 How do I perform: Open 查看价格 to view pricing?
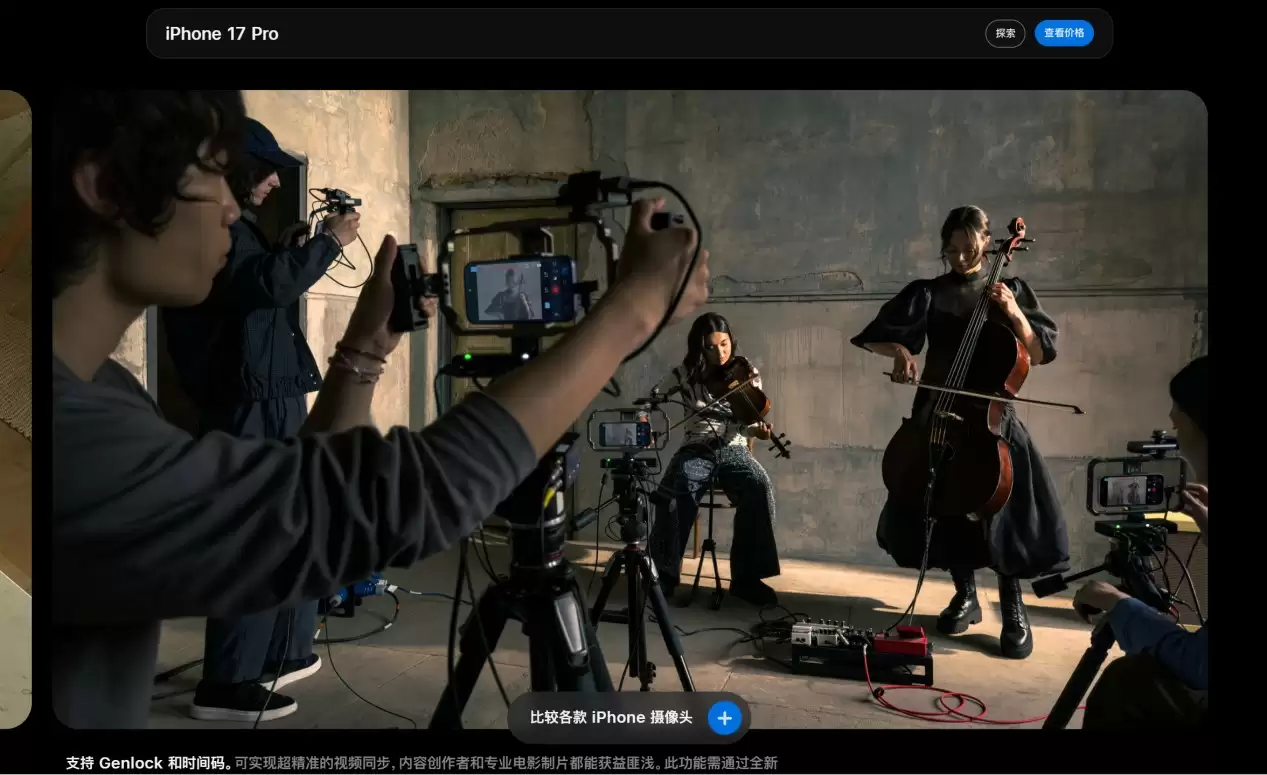1063,33
